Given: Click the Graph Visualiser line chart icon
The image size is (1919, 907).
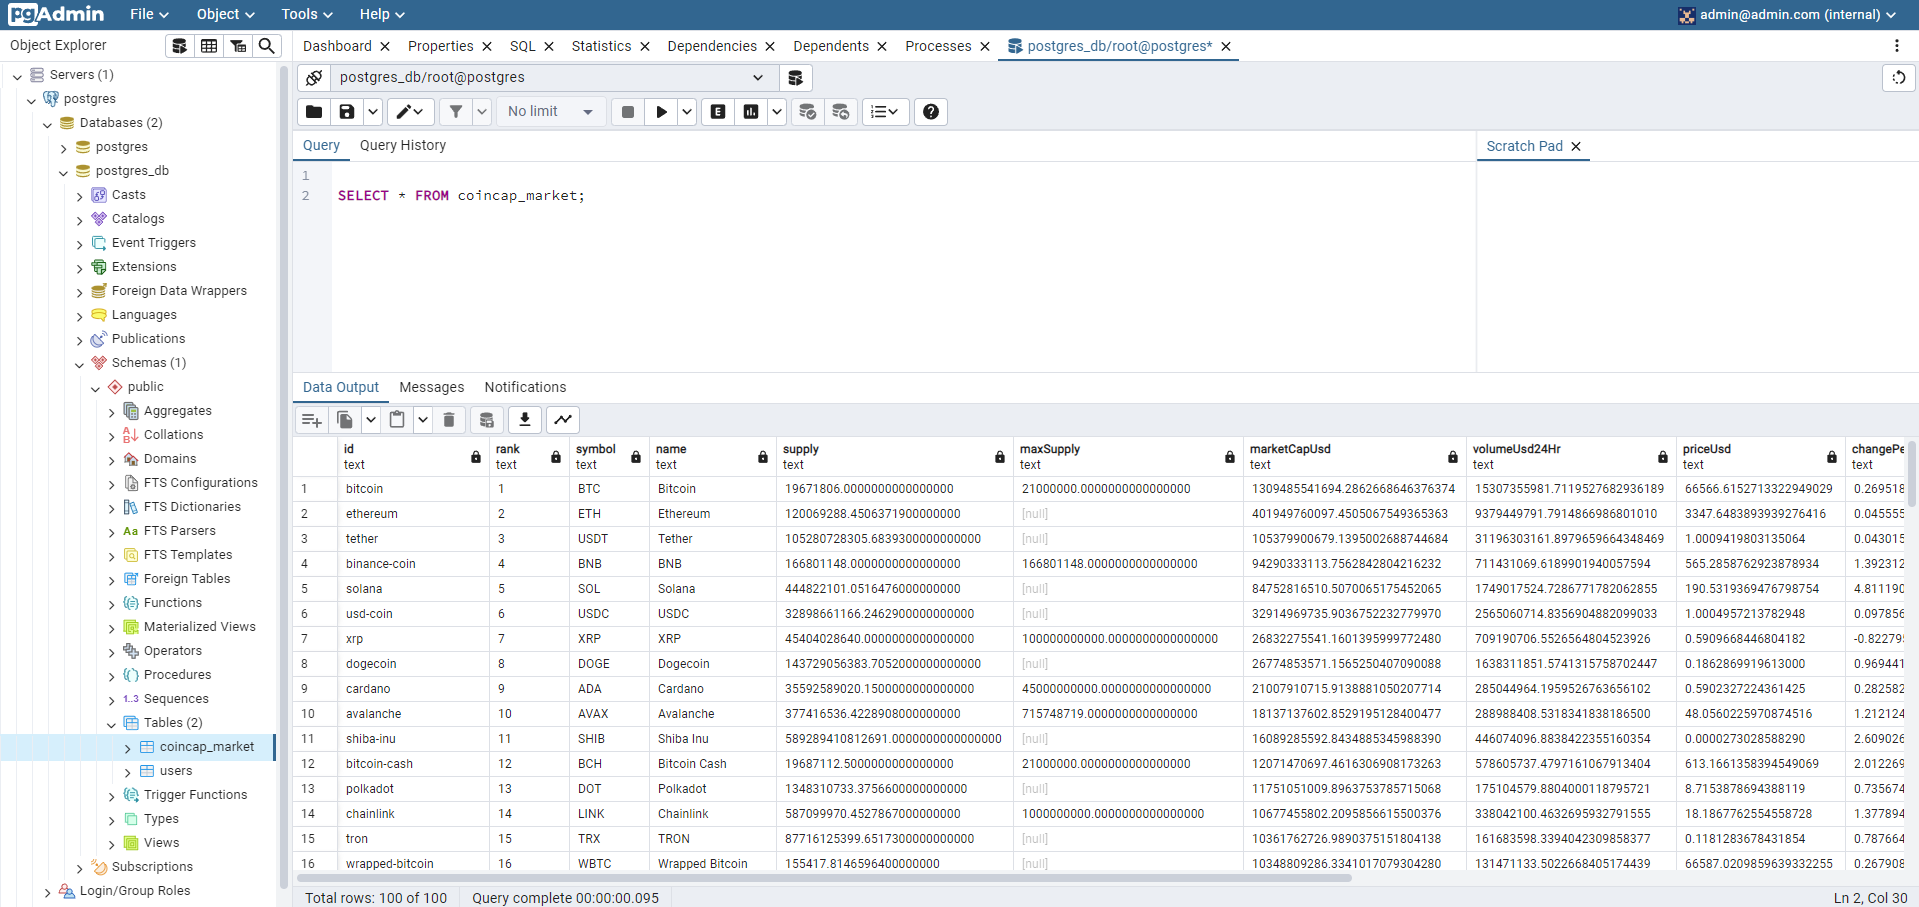Looking at the screenshot, I should [x=563, y=420].
